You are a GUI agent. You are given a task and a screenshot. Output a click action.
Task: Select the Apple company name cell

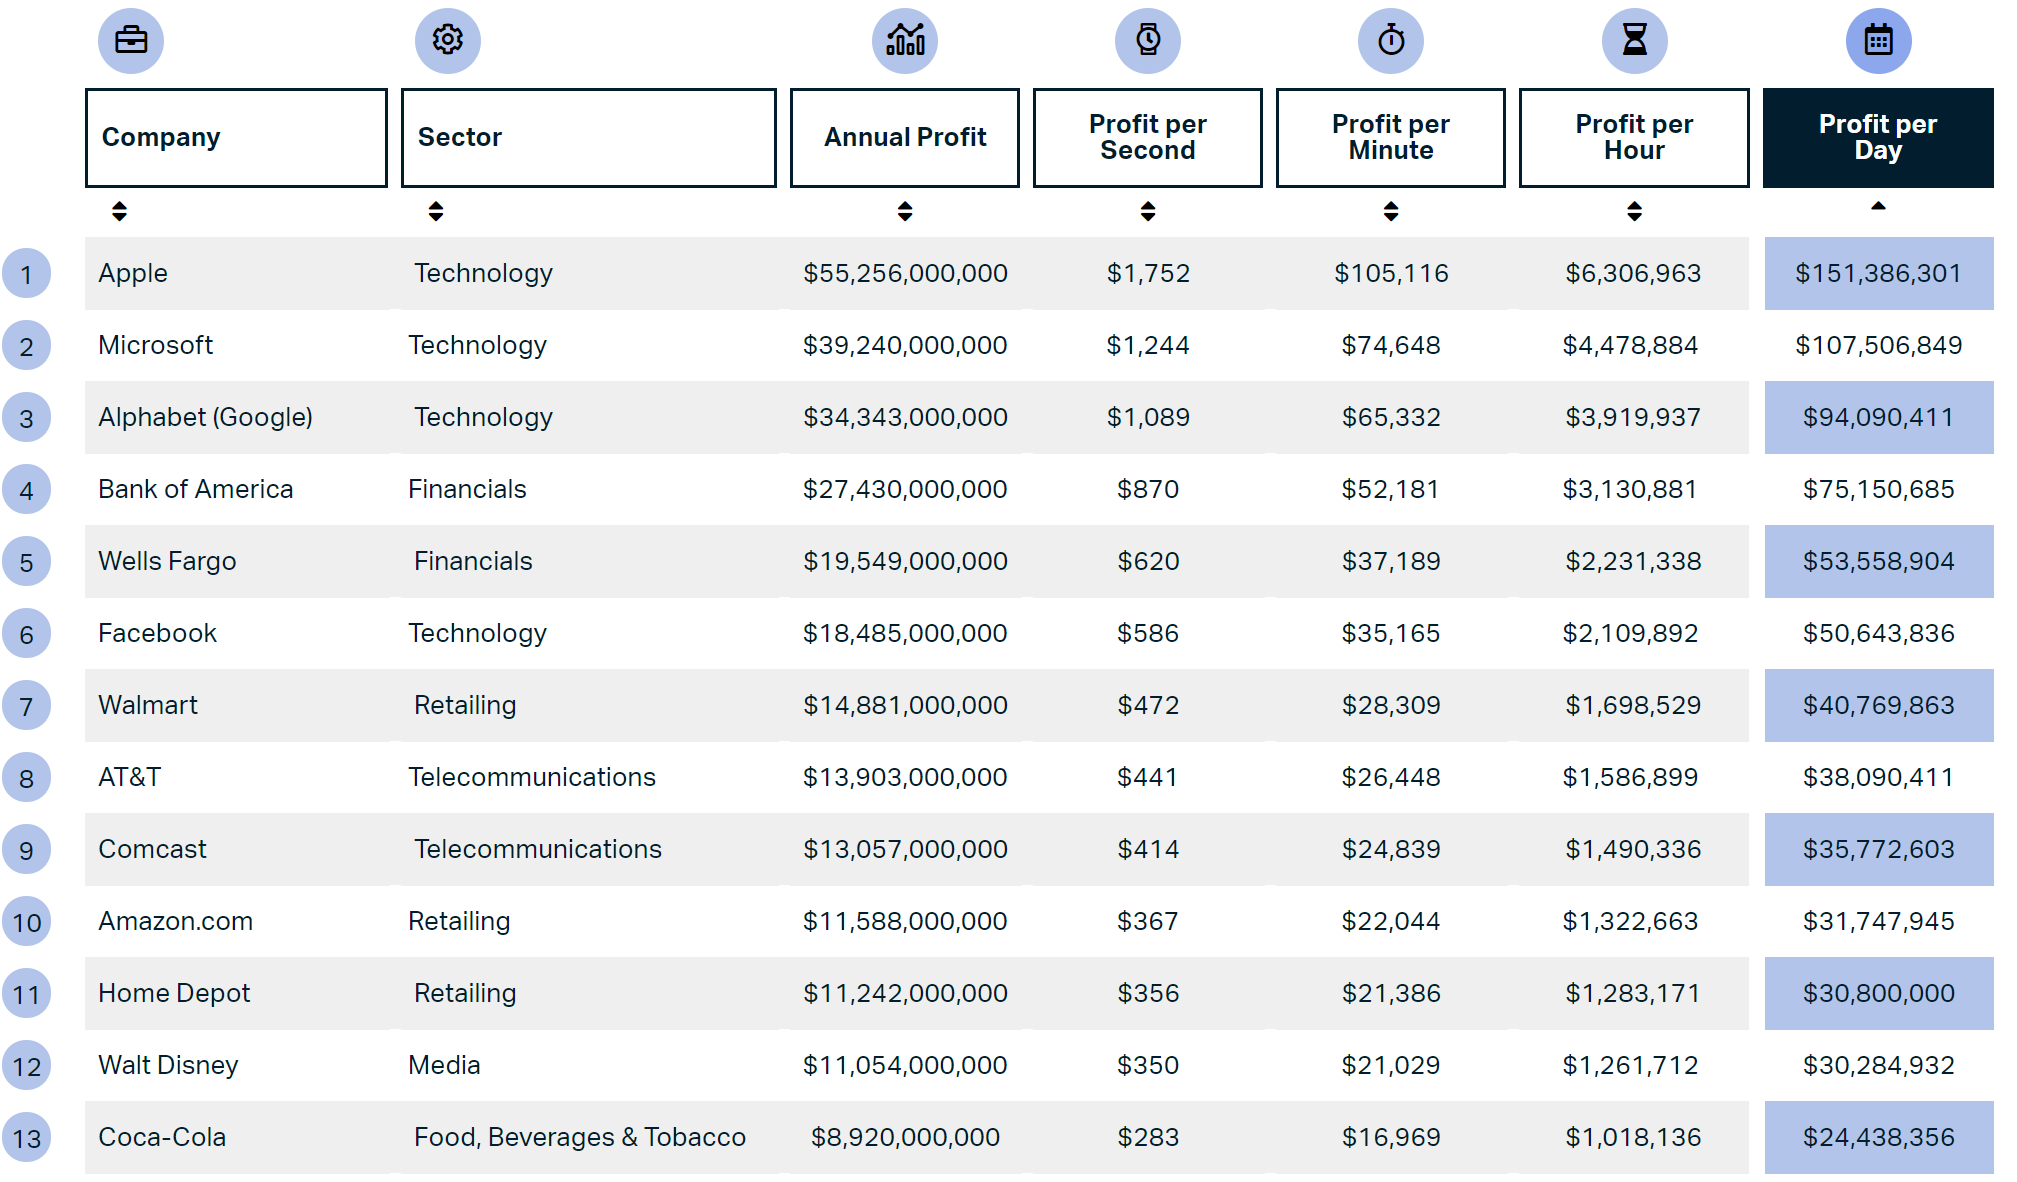(x=133, y=273)
